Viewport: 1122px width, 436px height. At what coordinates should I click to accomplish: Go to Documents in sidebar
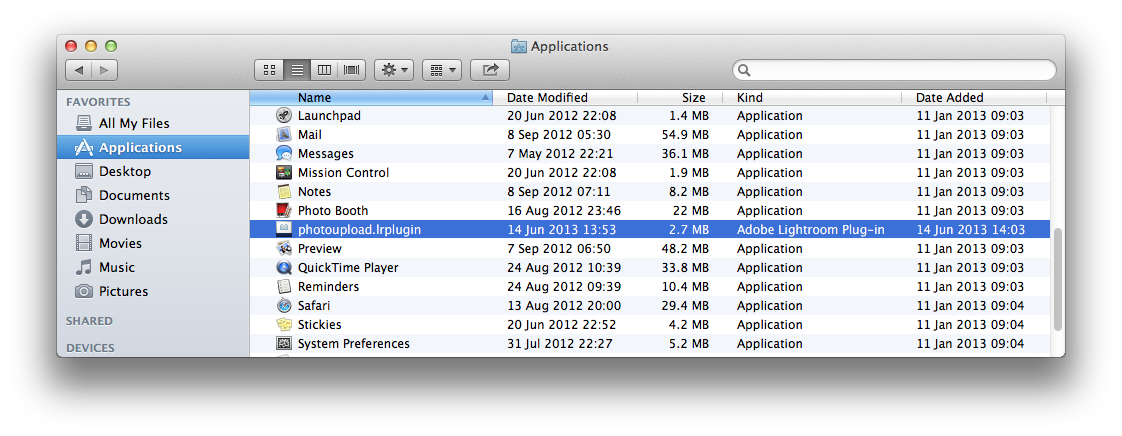(134, 195)
